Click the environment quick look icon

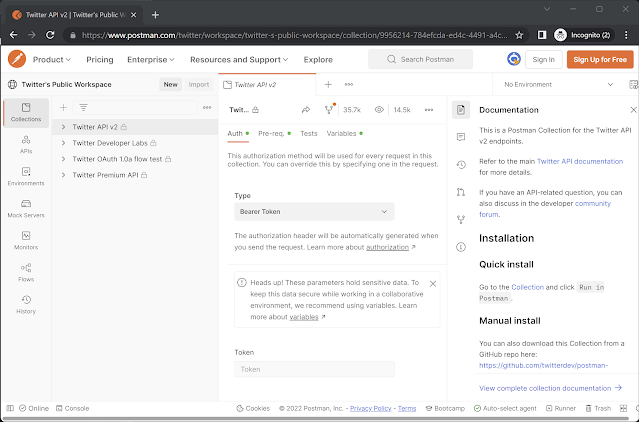click(x=634, y=84)
